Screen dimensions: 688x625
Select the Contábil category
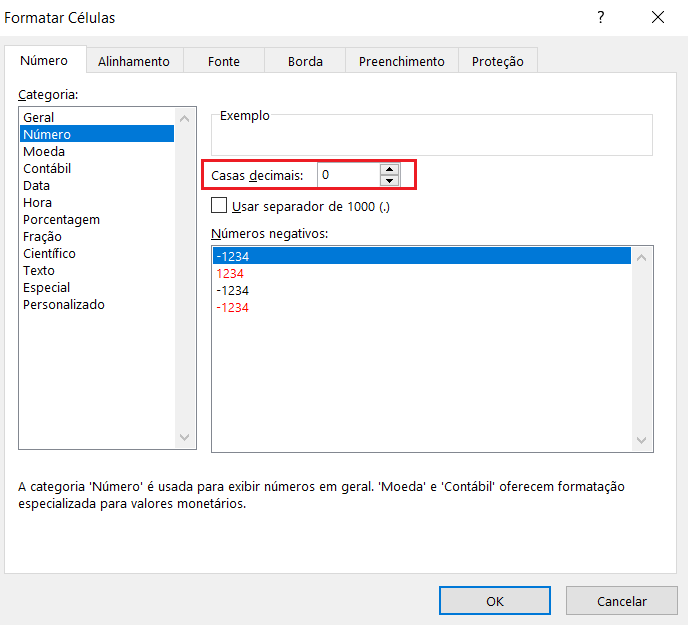[x=97, y=169]
